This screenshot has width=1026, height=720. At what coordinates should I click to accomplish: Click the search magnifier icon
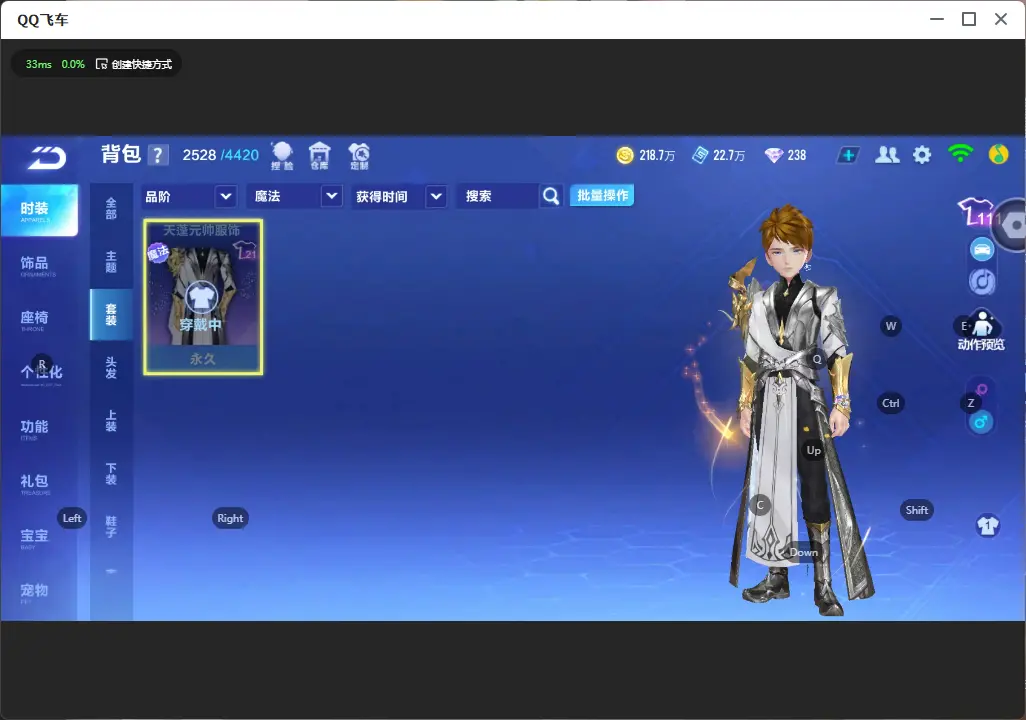551,196
